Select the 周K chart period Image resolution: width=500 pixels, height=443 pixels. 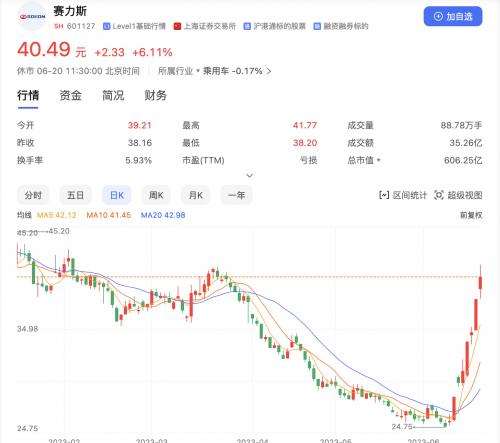tap(156, 195)
